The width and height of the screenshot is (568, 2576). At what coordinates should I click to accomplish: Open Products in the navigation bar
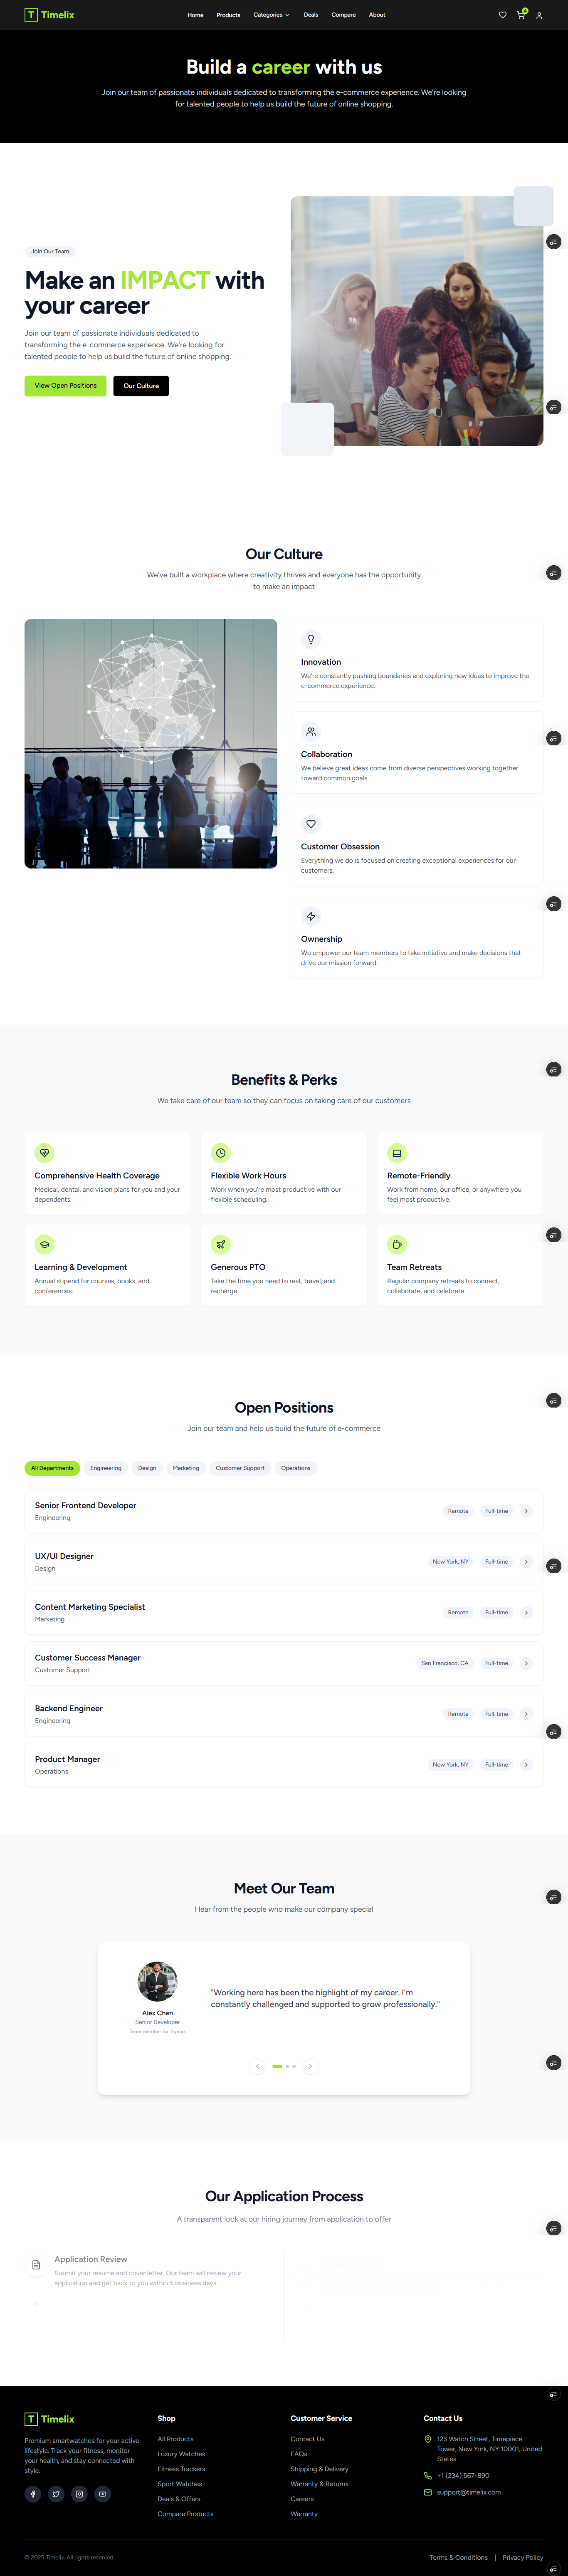228,15
